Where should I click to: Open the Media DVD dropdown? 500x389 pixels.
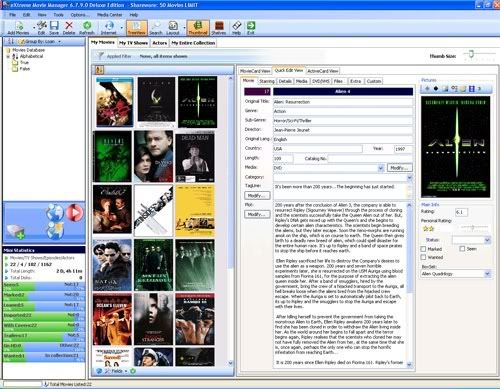tap(381, 168)
